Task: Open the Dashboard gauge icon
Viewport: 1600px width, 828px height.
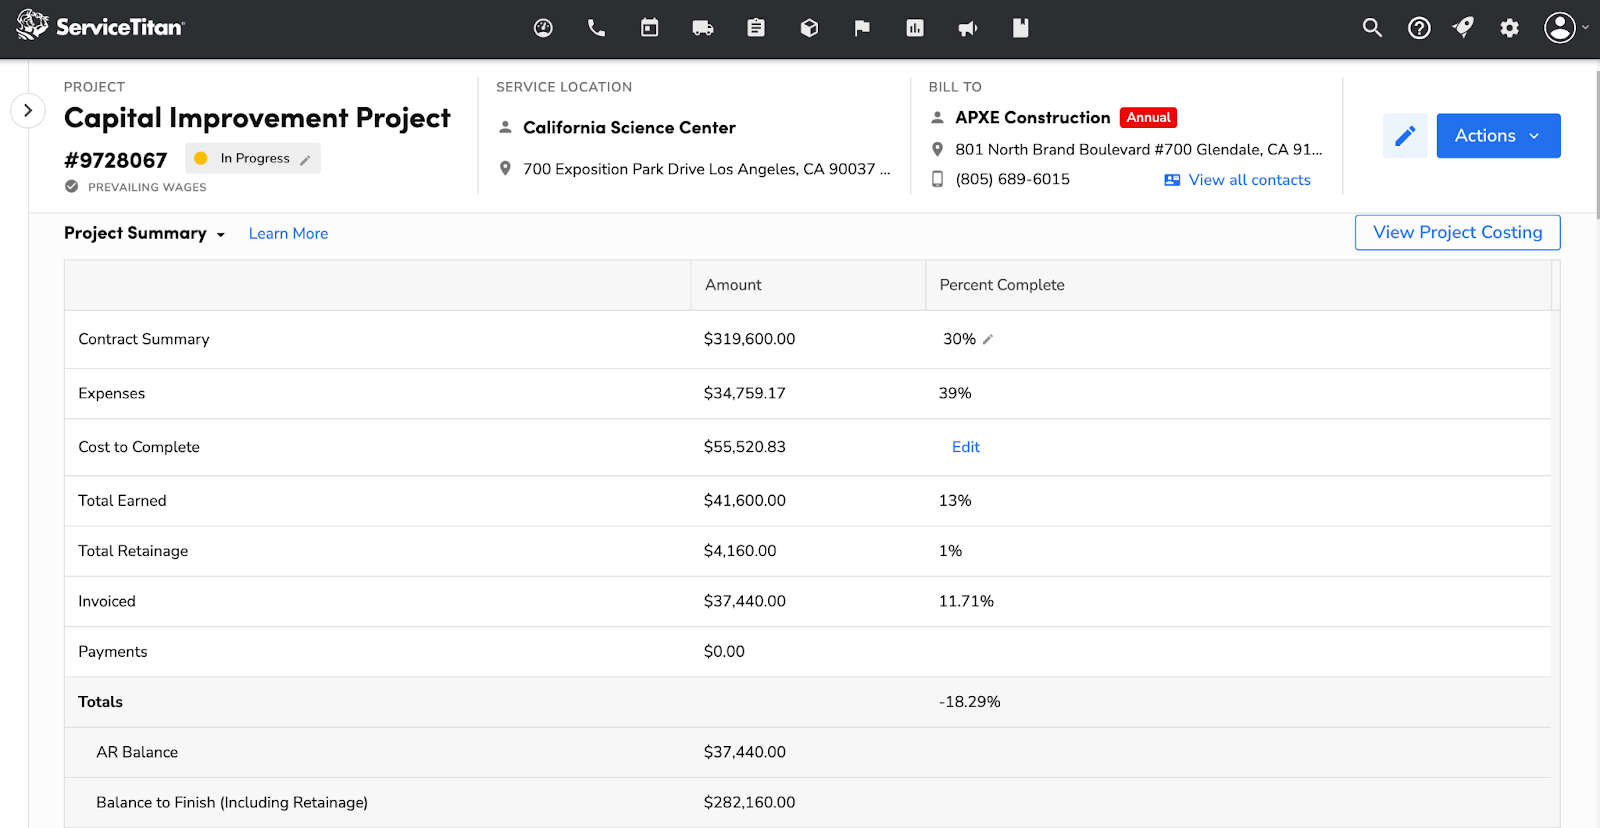Action: [543, 28]
